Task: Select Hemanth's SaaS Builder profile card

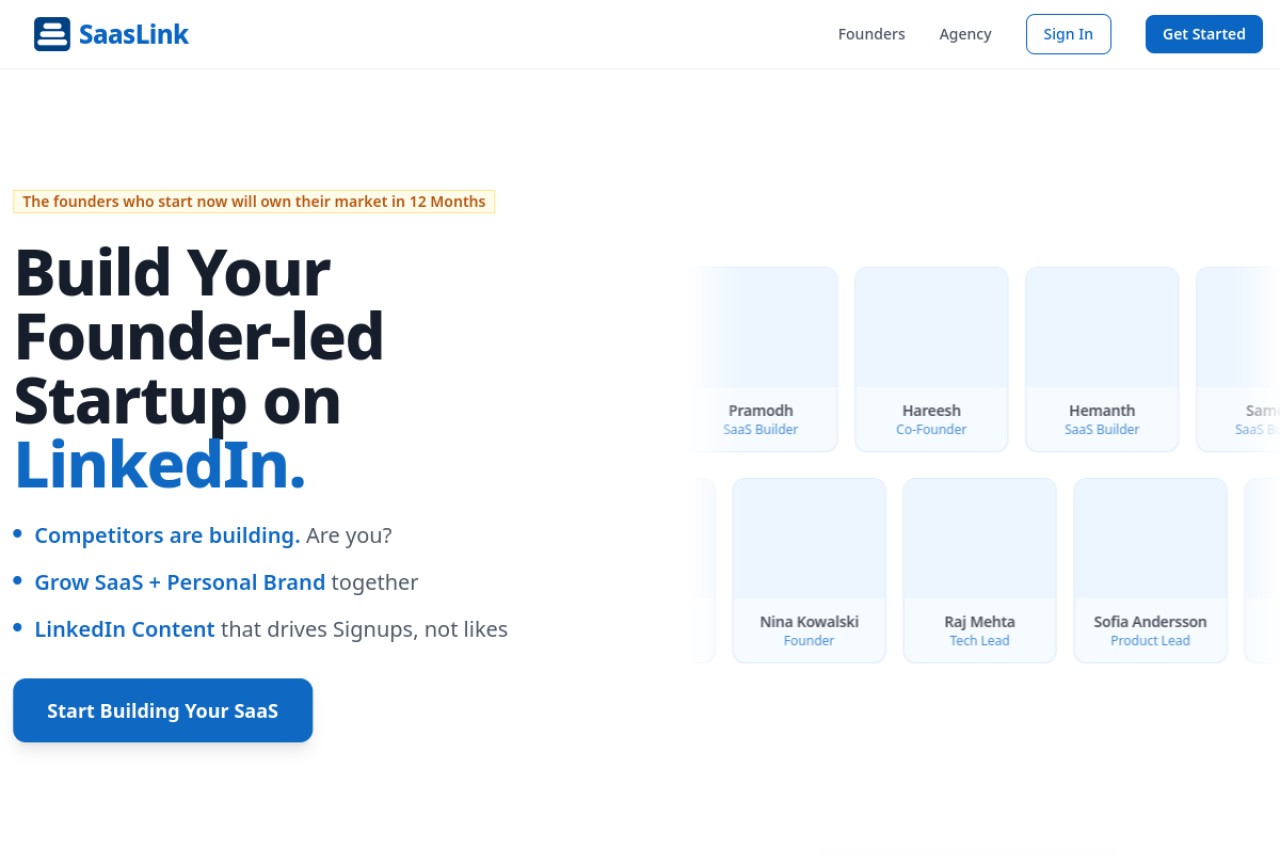Action: coord(1102,359)
